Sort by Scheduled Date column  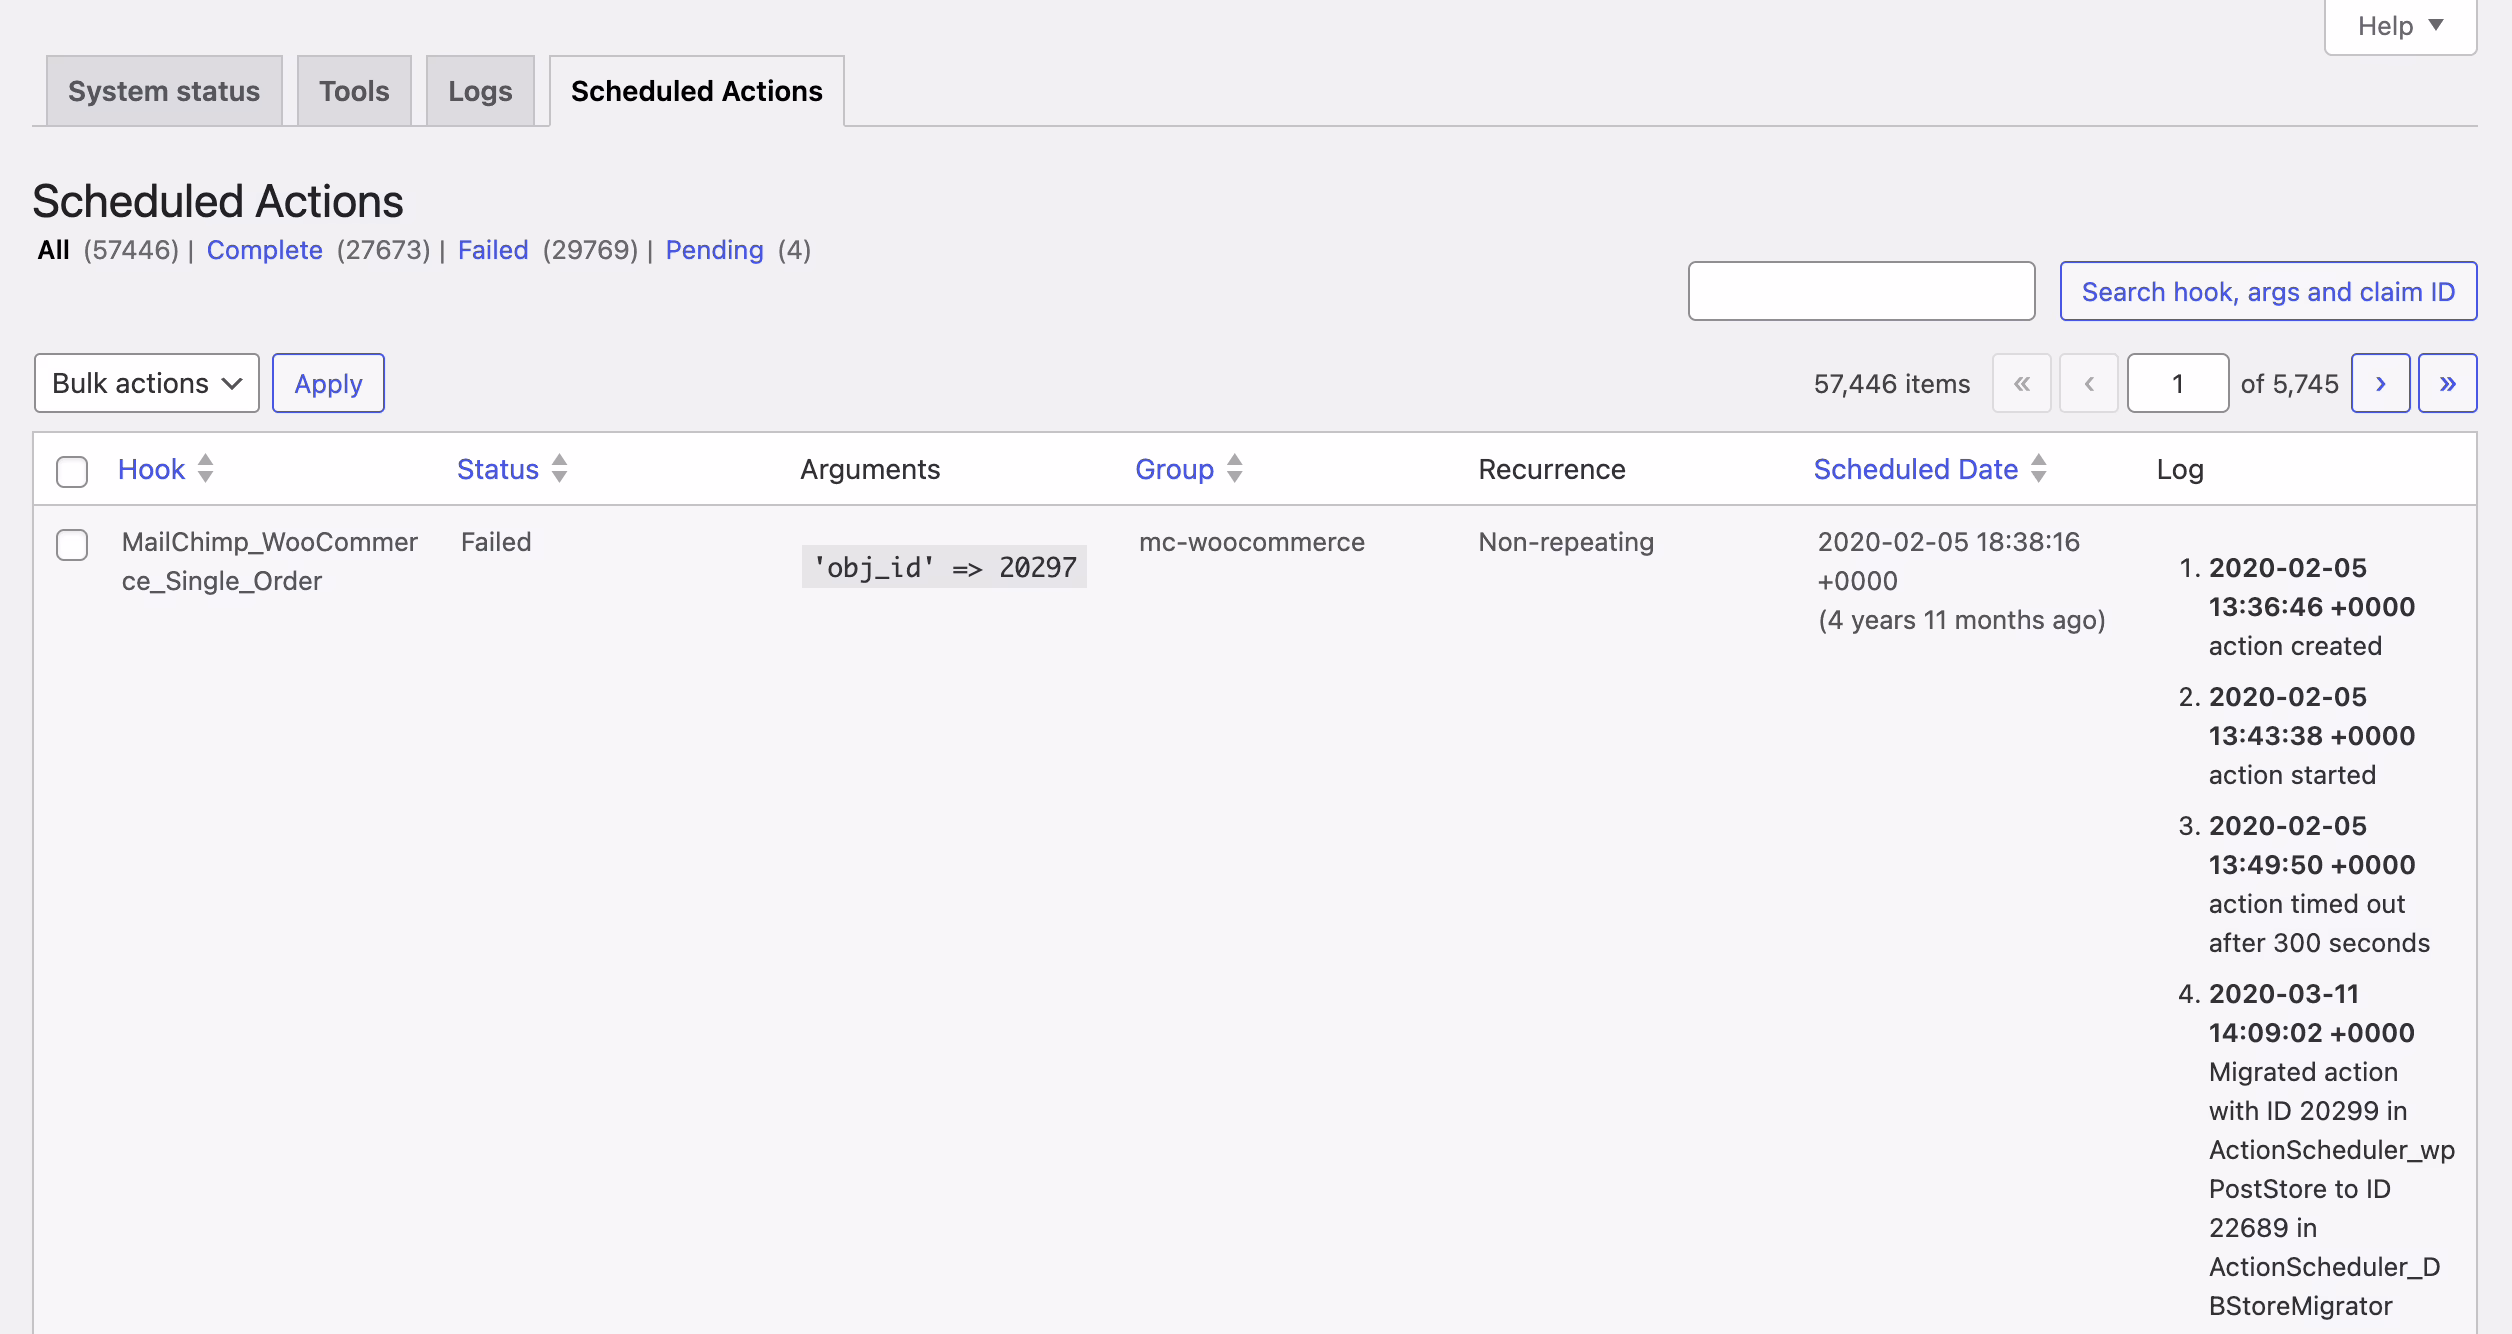(1915, 469)
